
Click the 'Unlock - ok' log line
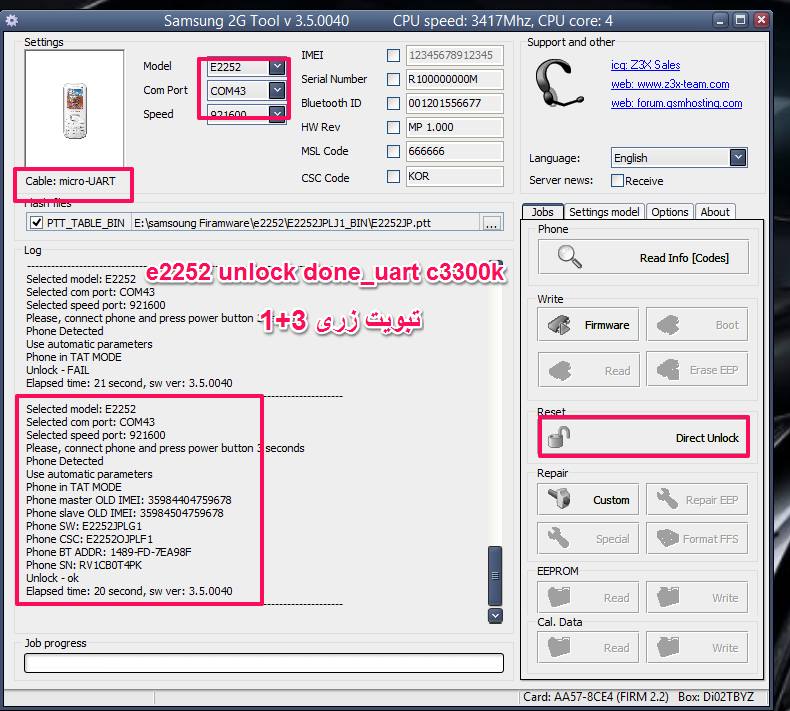click(52, 578)
